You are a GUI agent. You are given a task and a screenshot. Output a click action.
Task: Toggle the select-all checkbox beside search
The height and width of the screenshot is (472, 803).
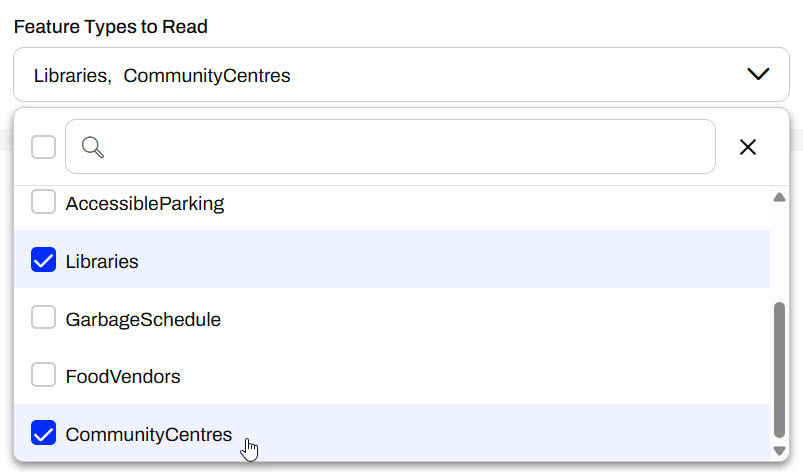tap(43, 147)
